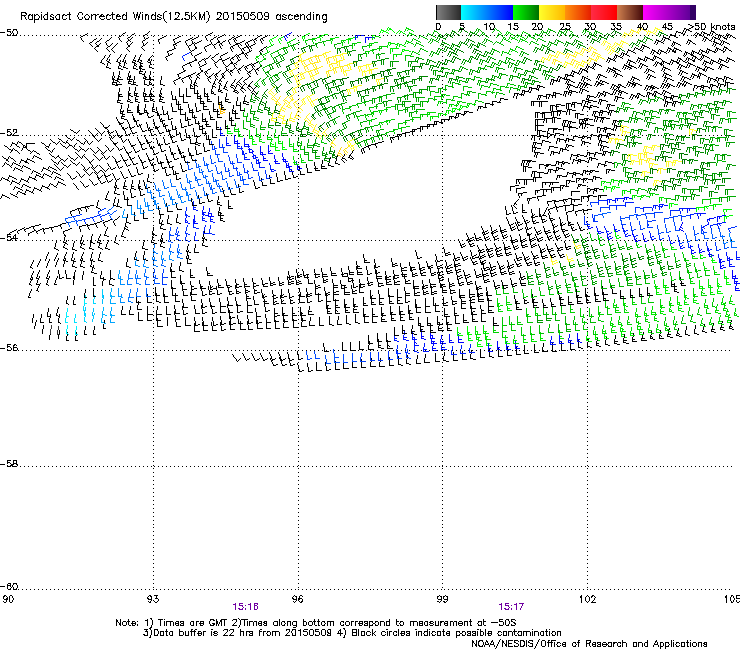Click legend tick label 10

(x=489, y=27)
